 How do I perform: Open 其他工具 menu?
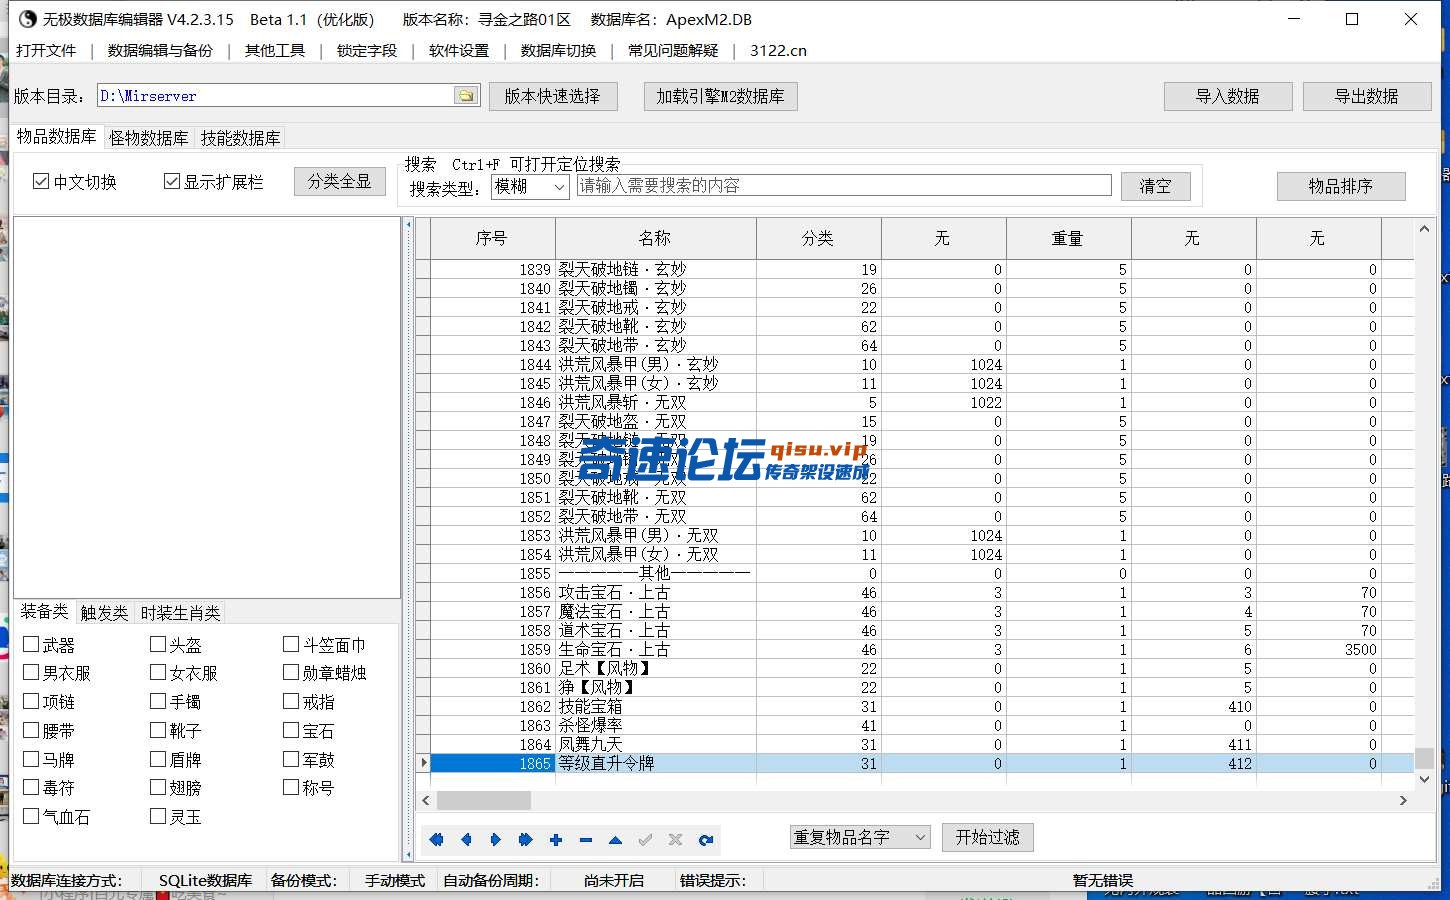275,50
